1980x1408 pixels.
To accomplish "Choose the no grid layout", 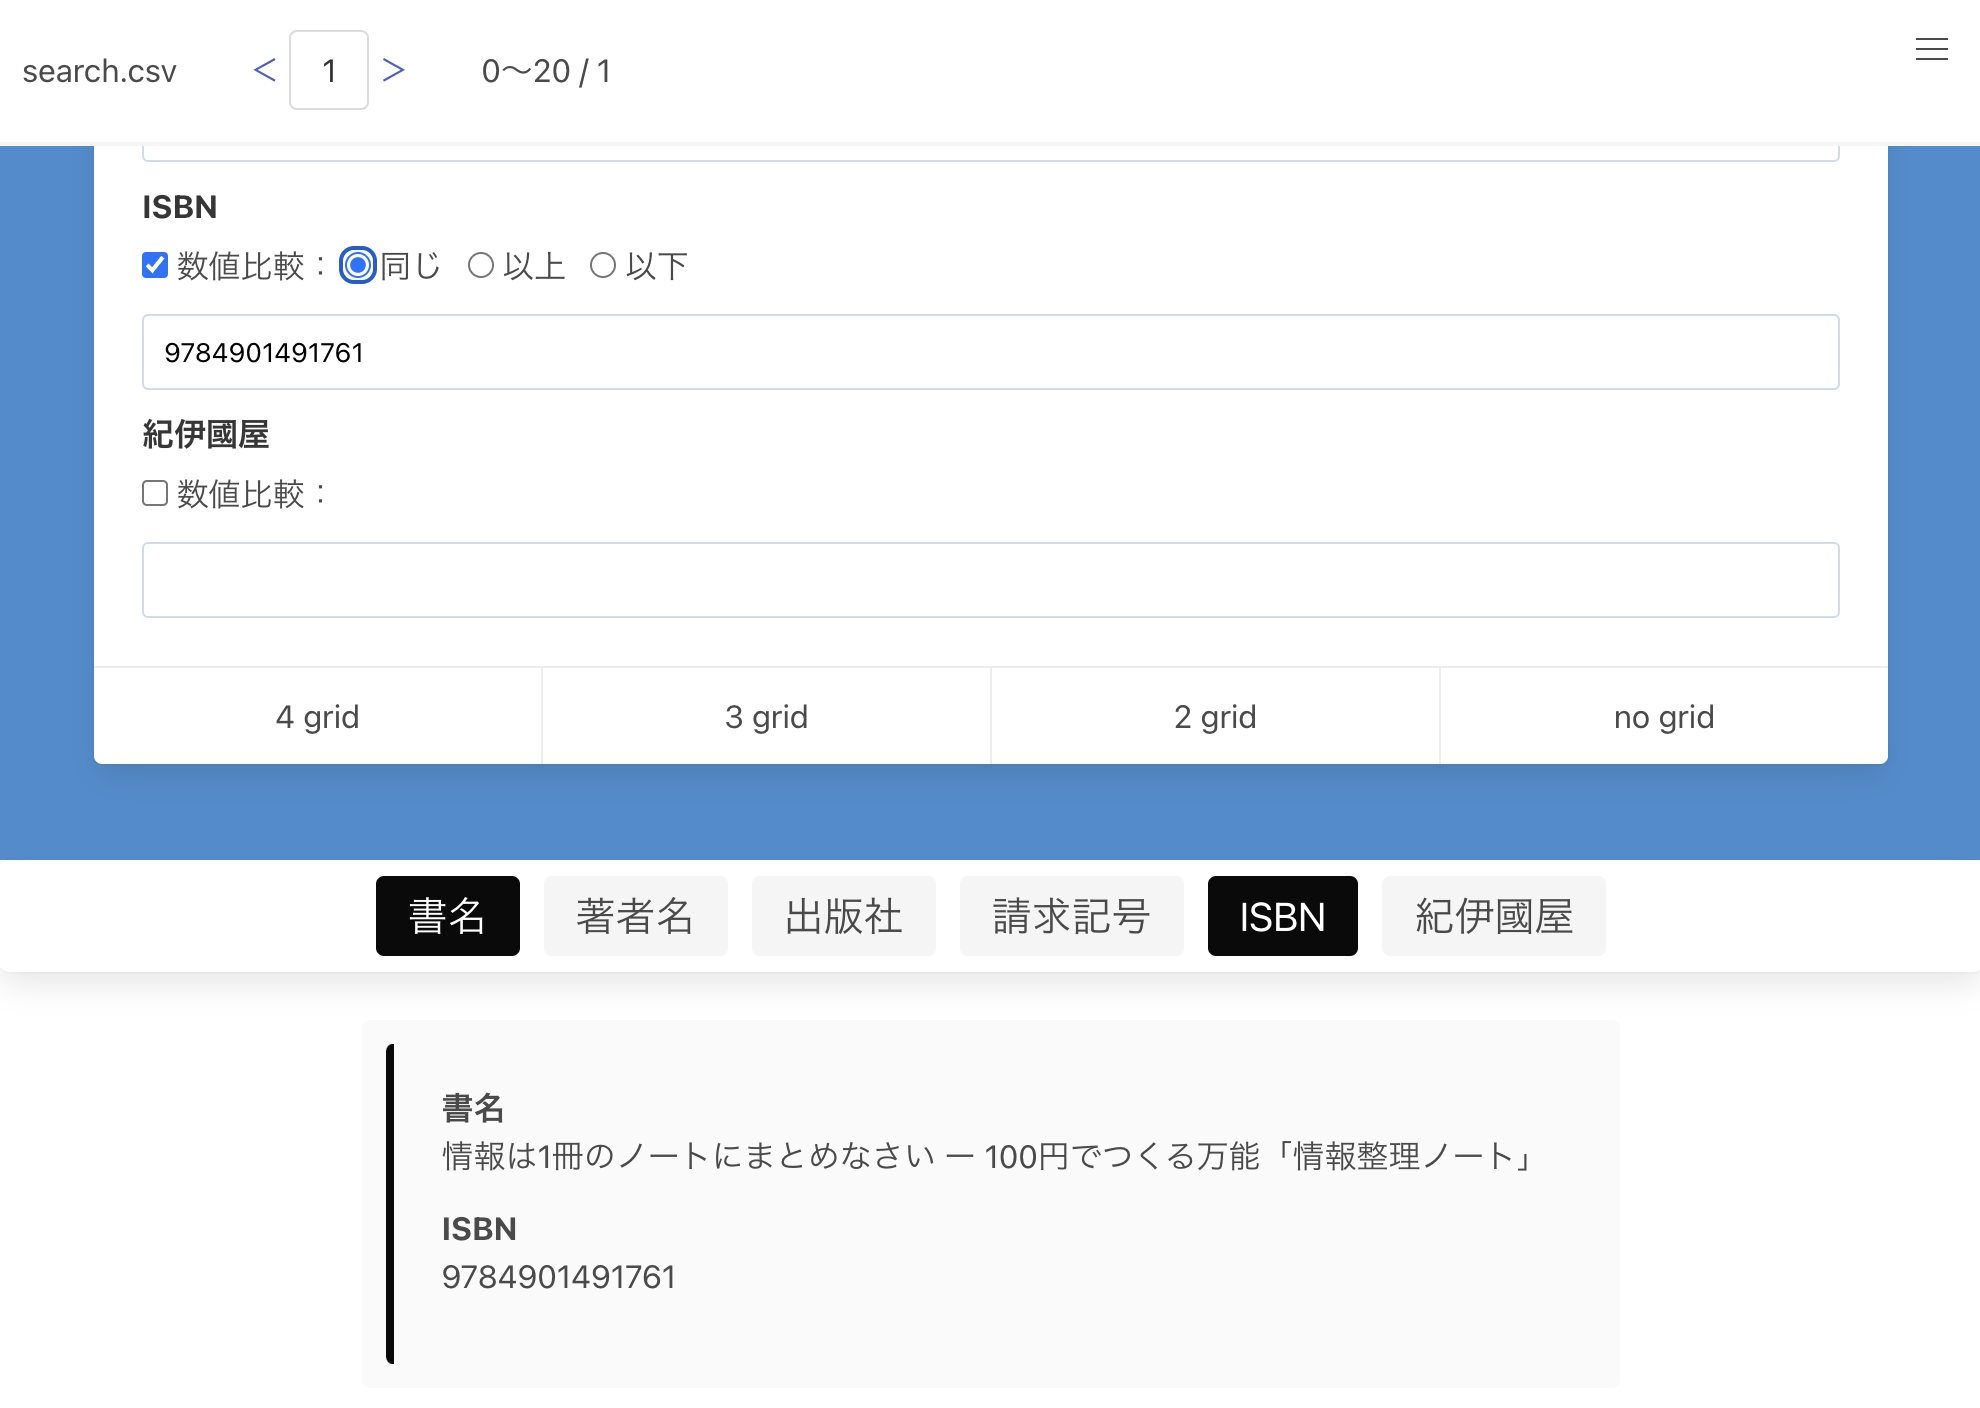I will coord(1663,716).
